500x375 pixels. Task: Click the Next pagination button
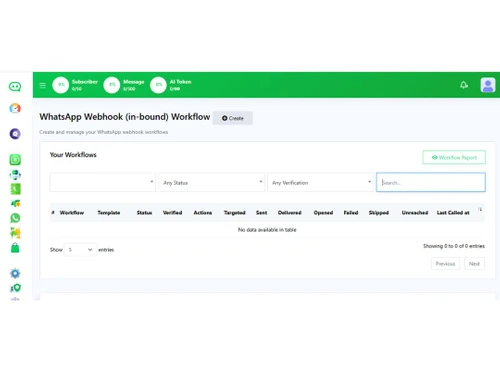tap(474, 264)
